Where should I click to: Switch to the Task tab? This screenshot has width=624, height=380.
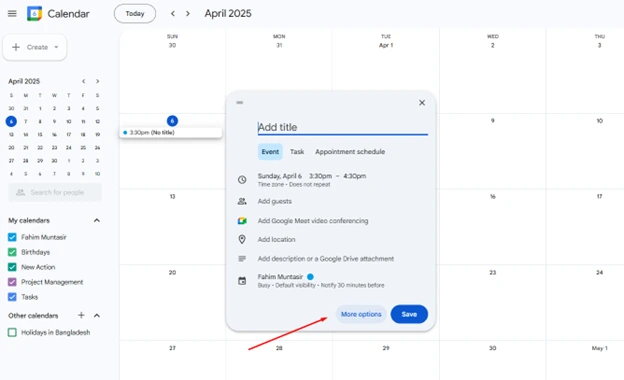pos(297,152)
